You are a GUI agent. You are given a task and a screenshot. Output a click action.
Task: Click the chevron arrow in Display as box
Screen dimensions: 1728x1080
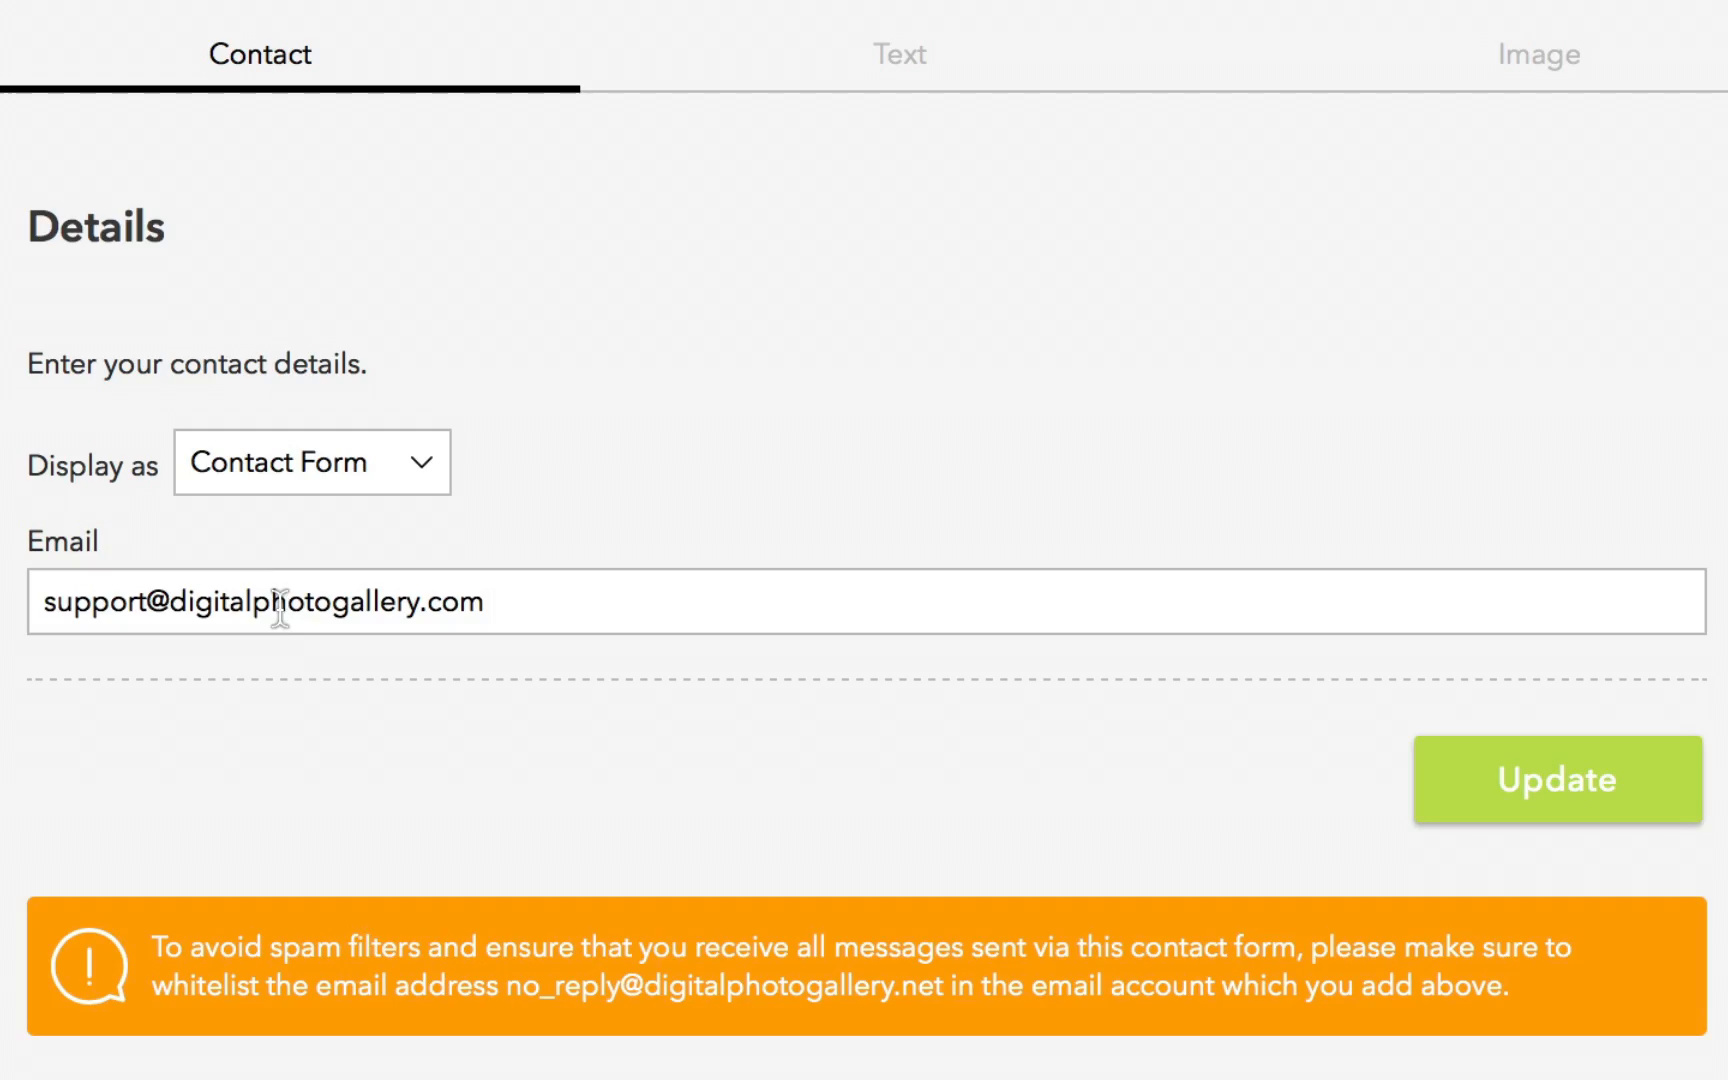422,462
